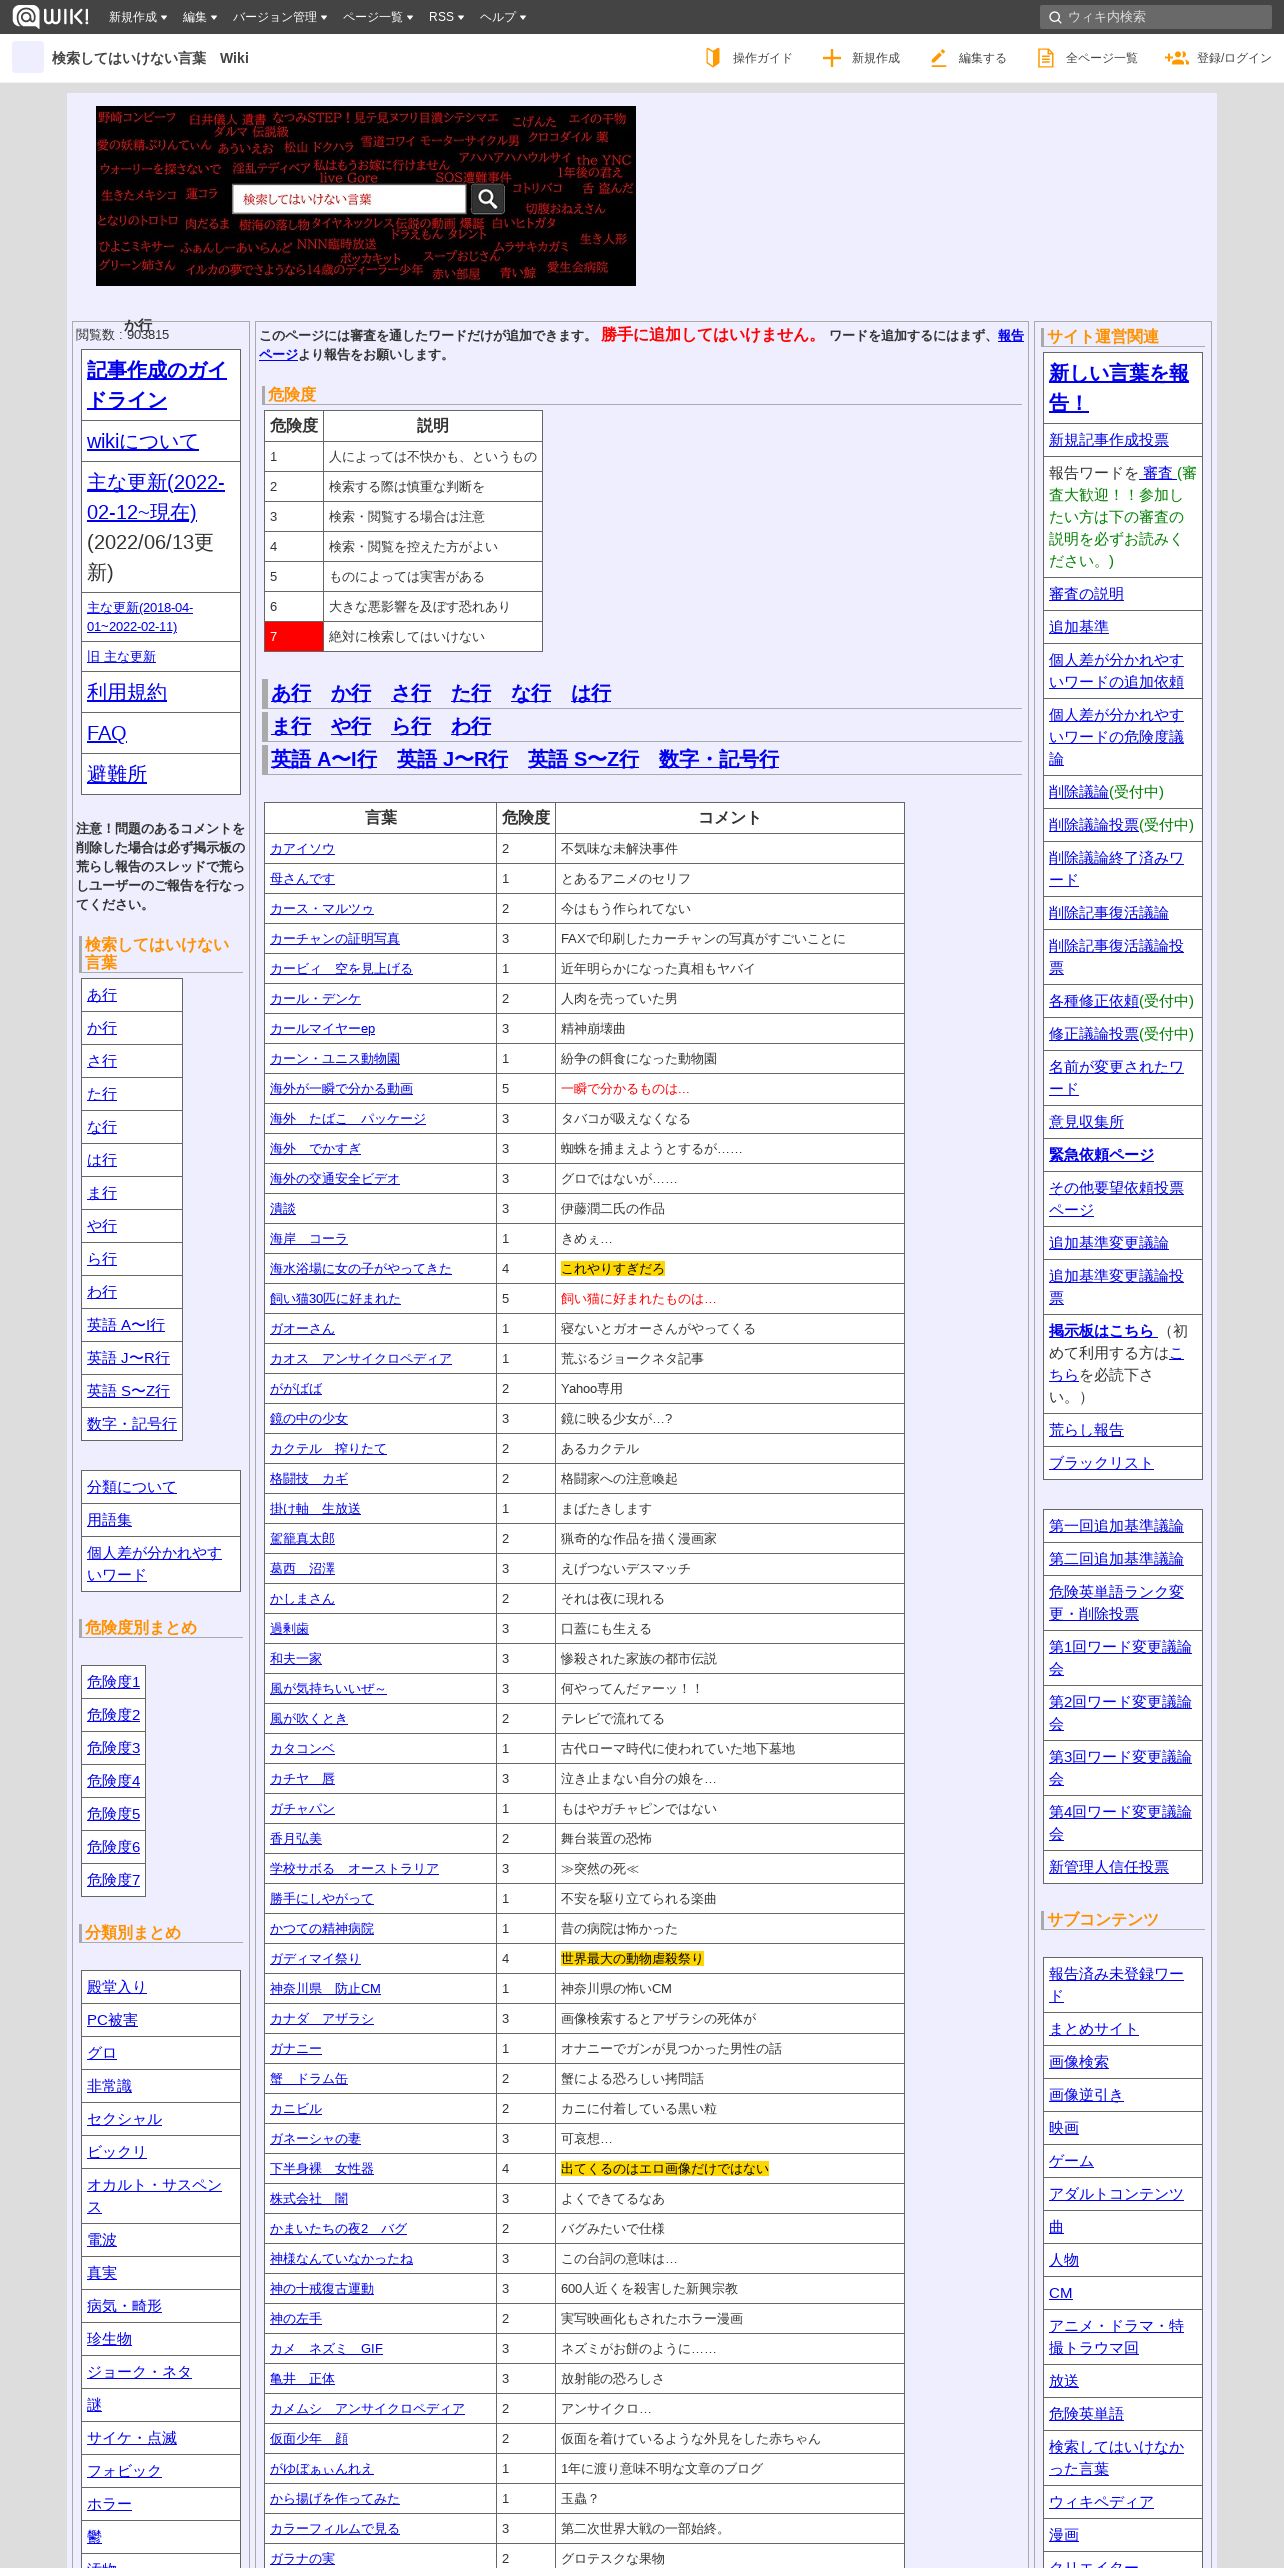Open 海外が一瞬で分かる動画 entry
1284x2568 pixels.
pyautogui.click(x=341, y=1088)
